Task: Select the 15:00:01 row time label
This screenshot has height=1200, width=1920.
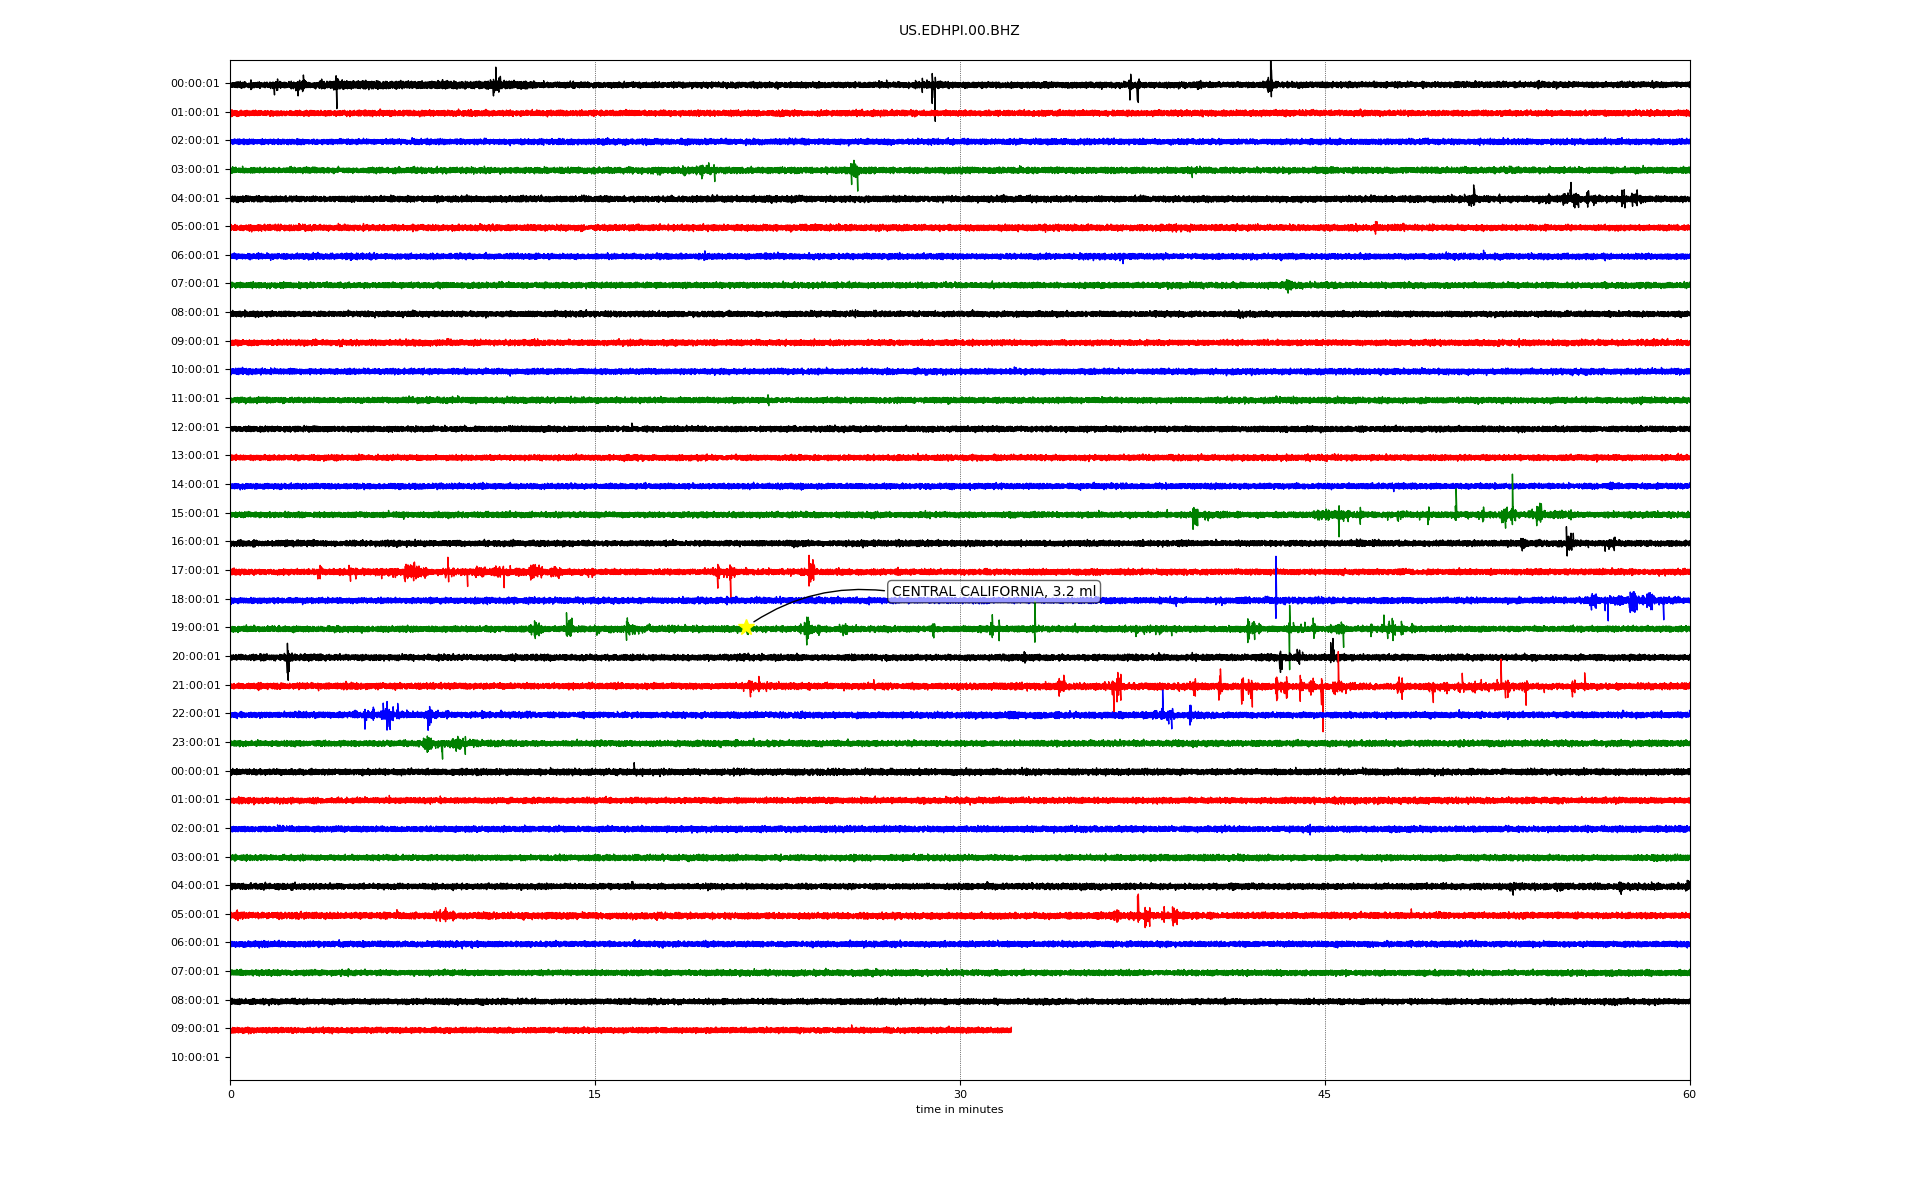Action: click(195, 514)
